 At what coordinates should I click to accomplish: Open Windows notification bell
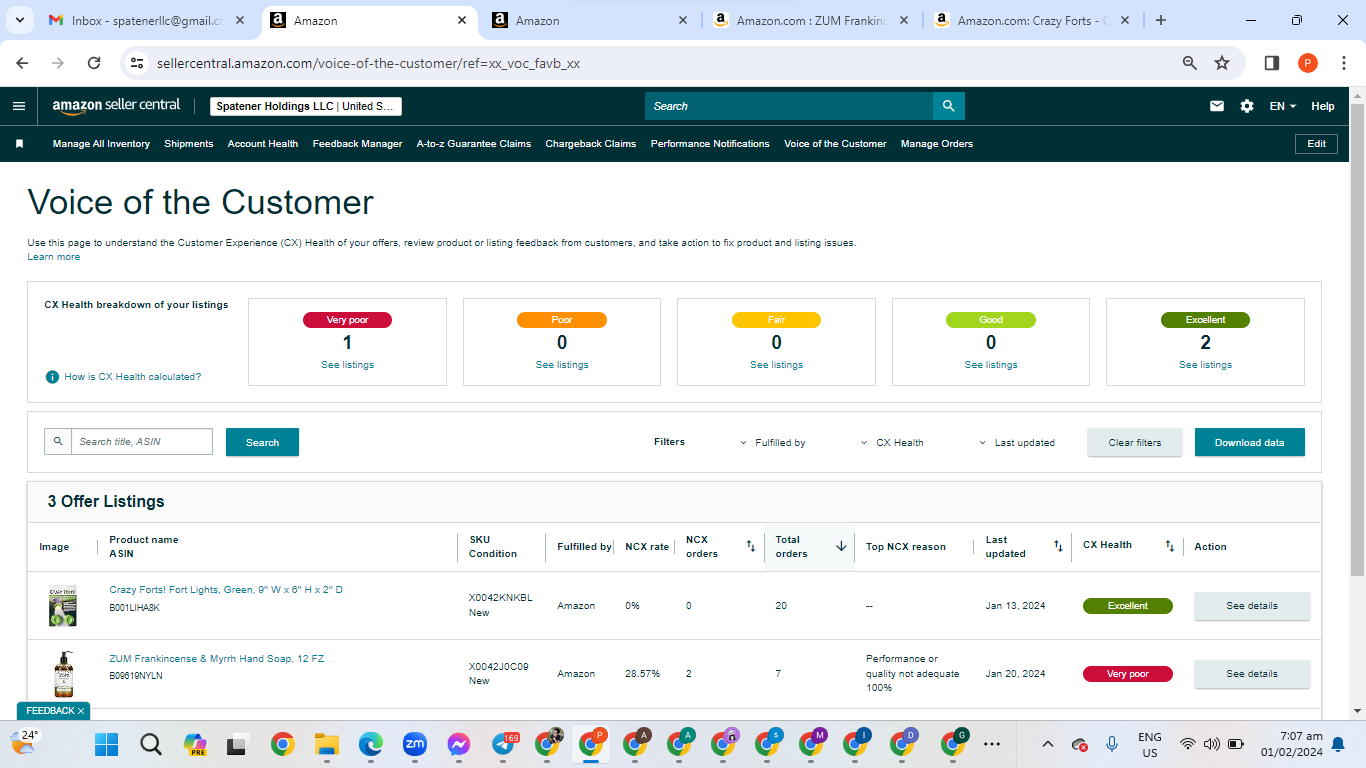click(x=1338, y=744)
